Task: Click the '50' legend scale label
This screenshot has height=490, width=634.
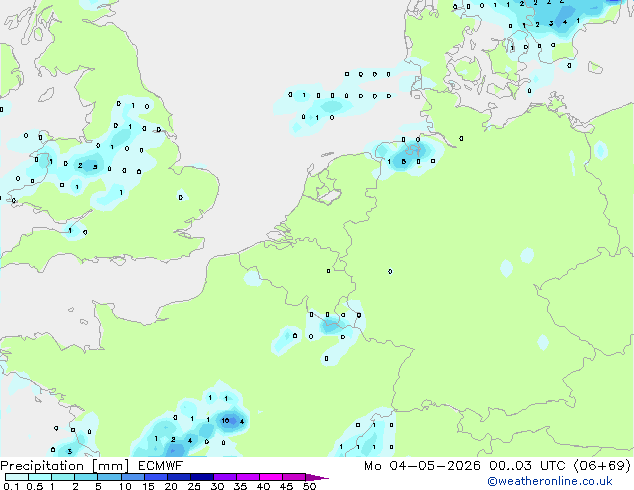Action: pos(310,486)
